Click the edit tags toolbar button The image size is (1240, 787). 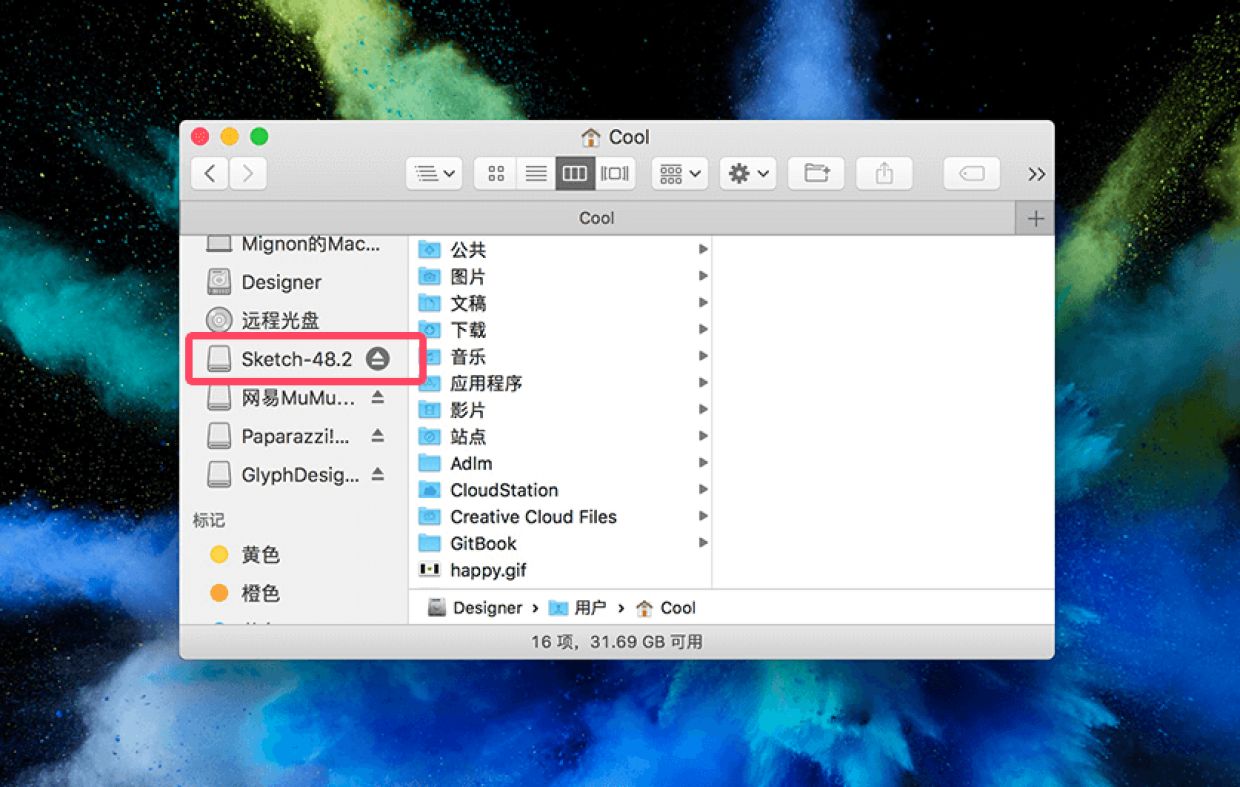(971, 173)
